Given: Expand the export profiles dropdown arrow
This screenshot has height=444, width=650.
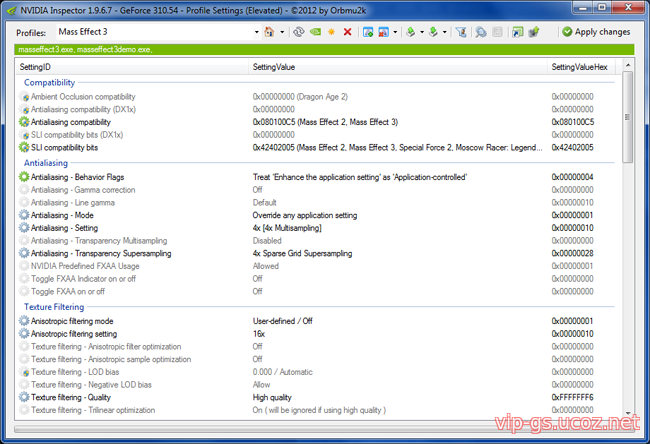Looking at the screenshot, I should coord(422,32).
